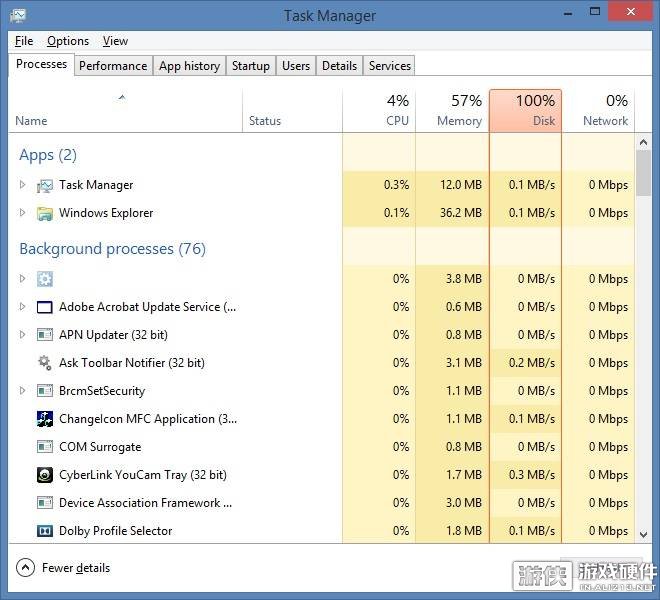Select the APN Updater (32 bit) name
The height and width of the screenshot is (600, 660).
113,335
